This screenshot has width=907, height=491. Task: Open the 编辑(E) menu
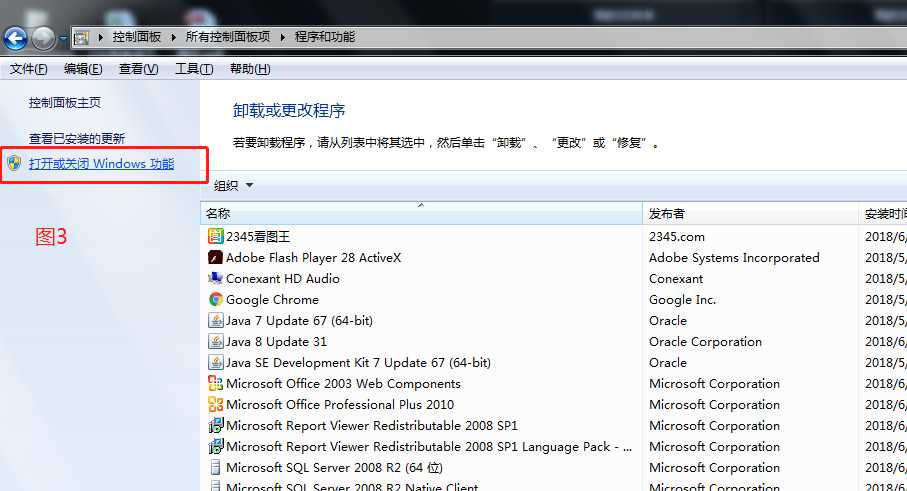(x=83, y=69)
